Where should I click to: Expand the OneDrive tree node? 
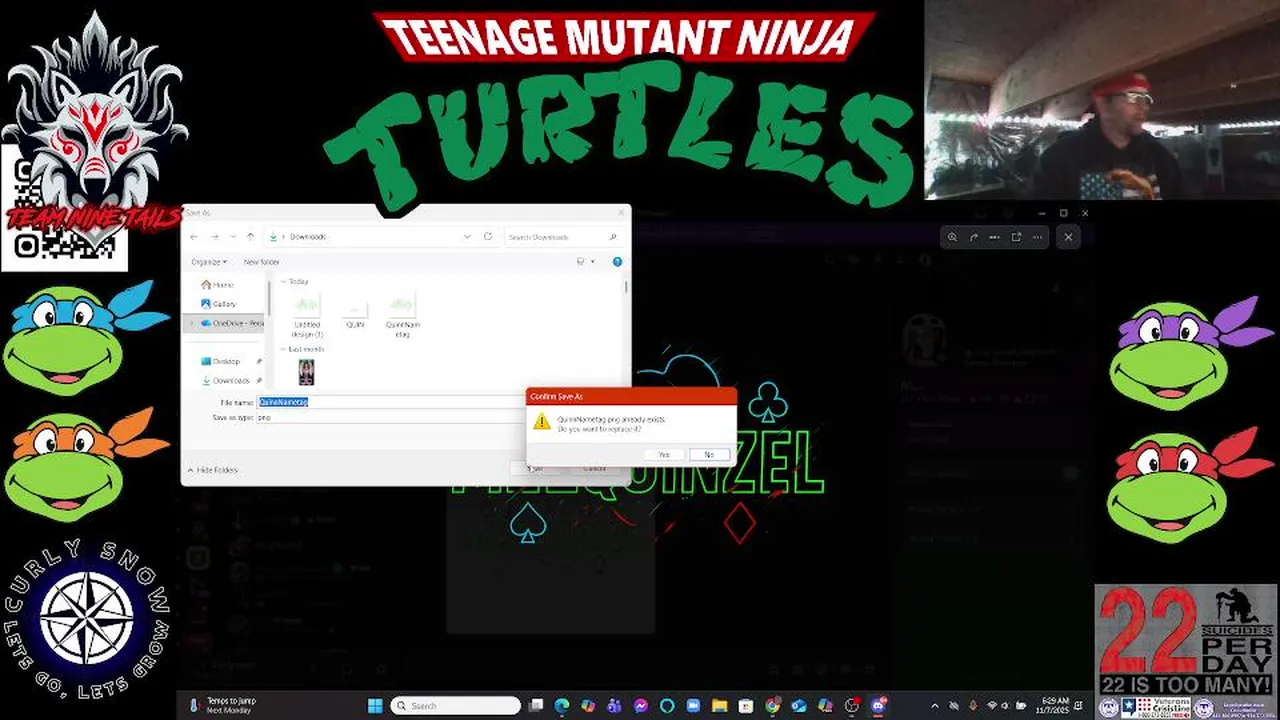coord(191,323)
